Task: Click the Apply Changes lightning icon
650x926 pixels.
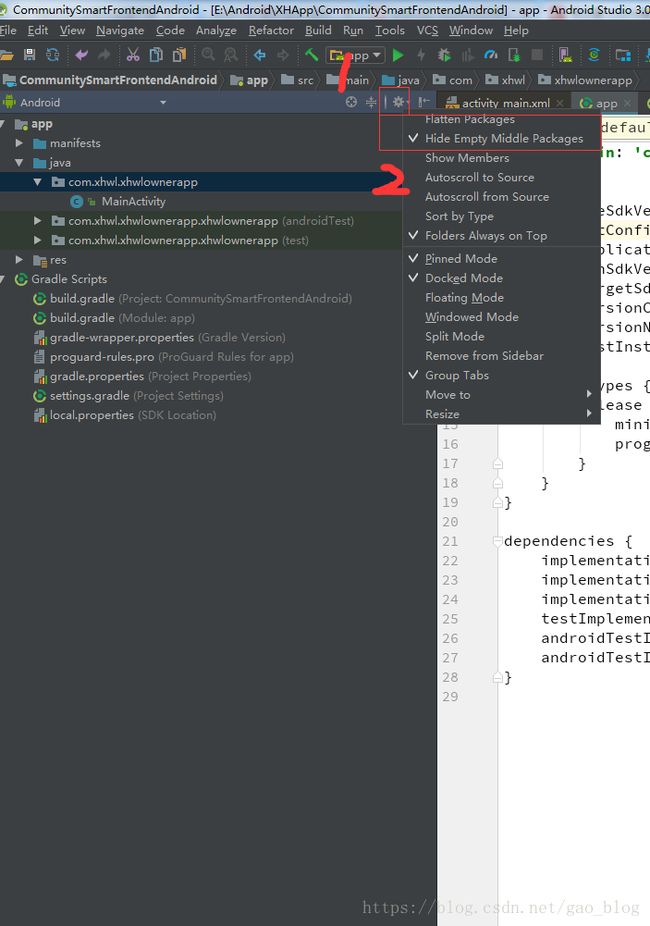Action: (421, 55)
